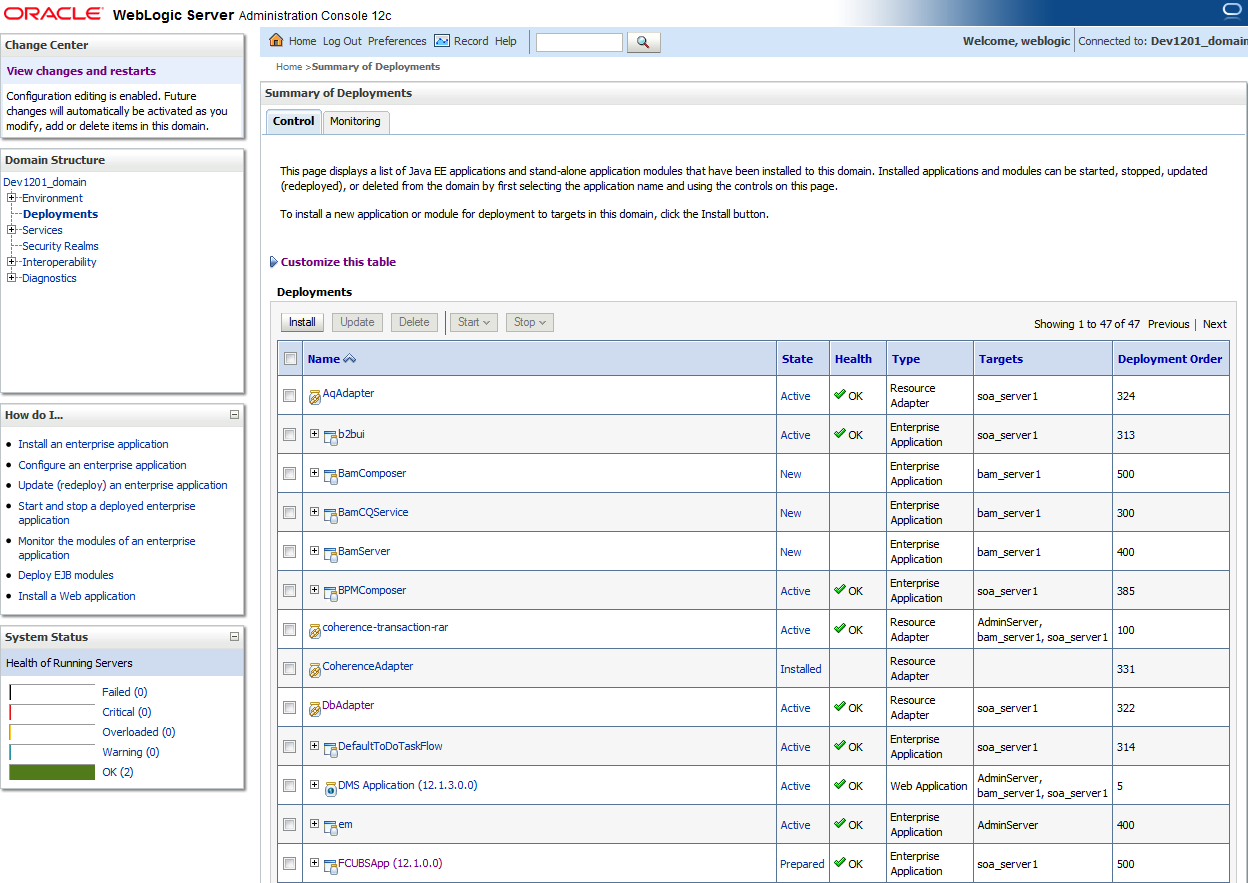Open the Deploy EJB modules link
Image resolution: width=1248 pixels, height=883 pixels.
coord(66,575)
